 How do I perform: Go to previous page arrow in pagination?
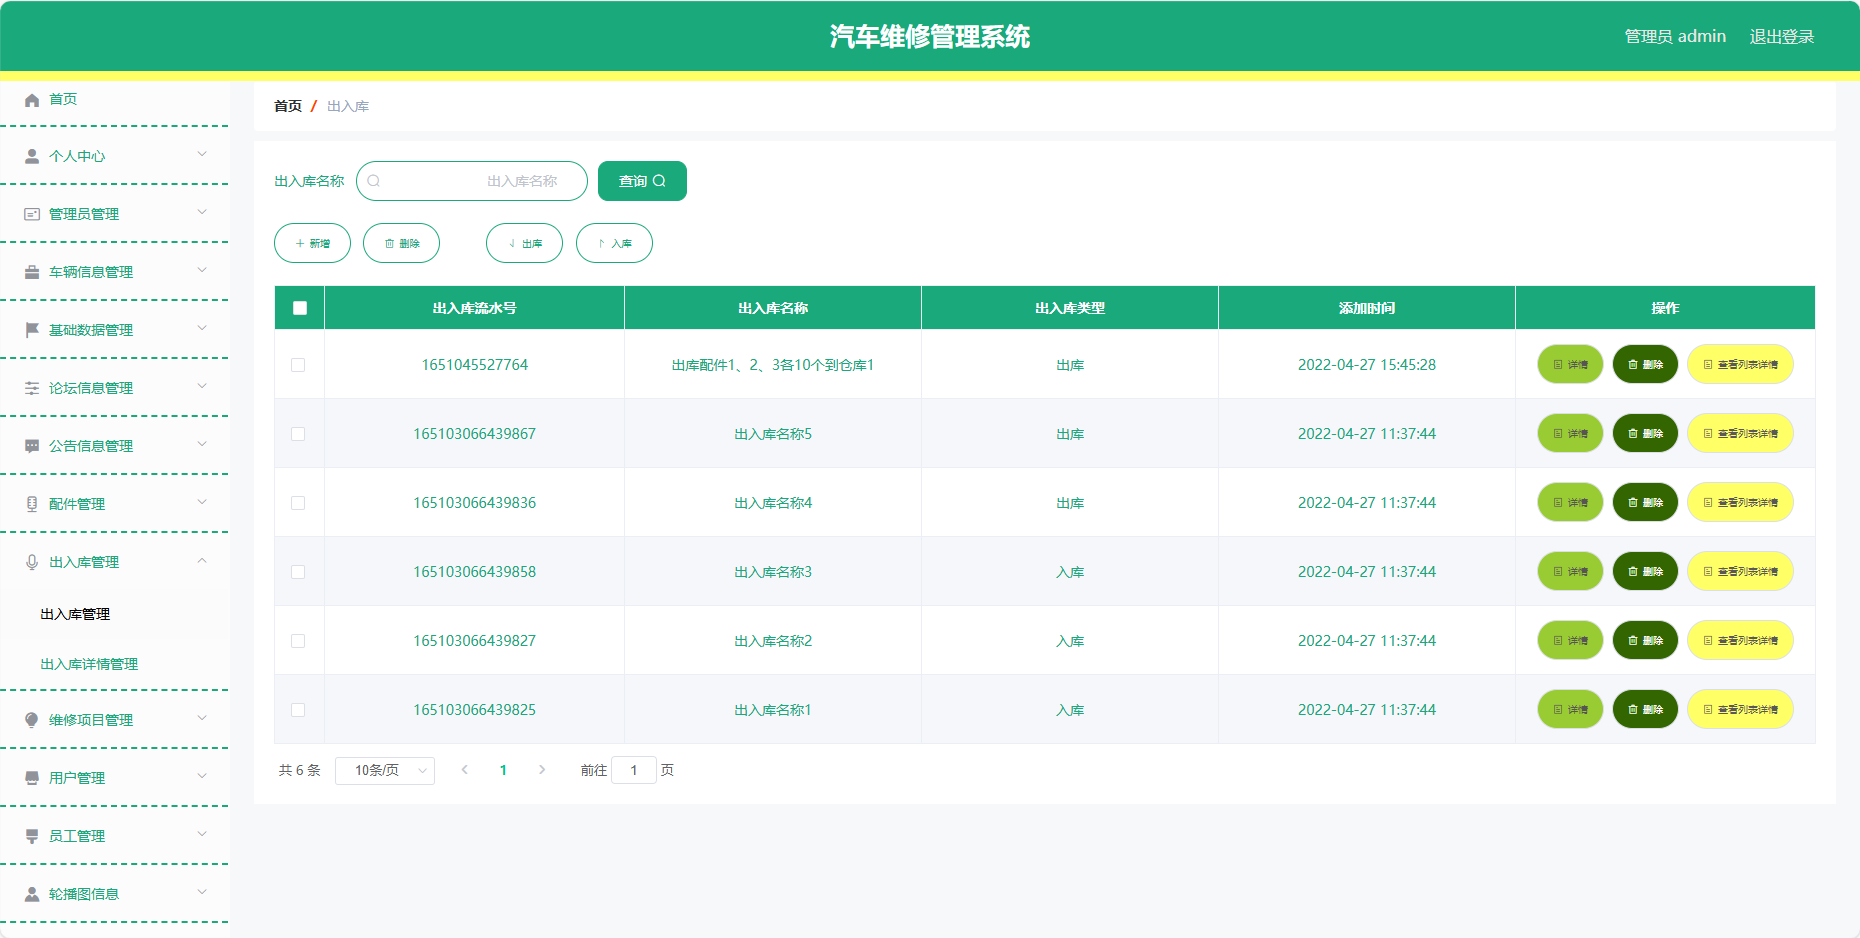465,770
